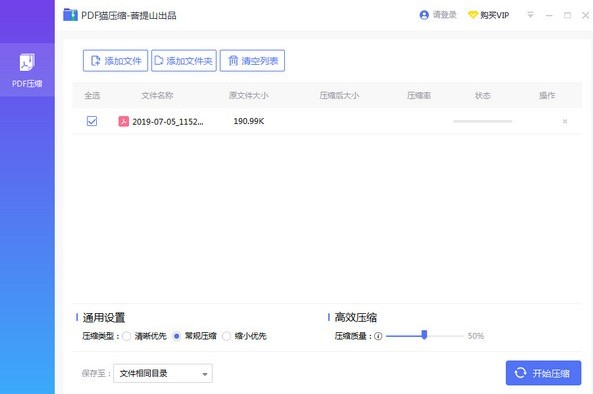
Task: Clear the list with 清空列表
Action: pyautogui.click(x=252, y=60)
